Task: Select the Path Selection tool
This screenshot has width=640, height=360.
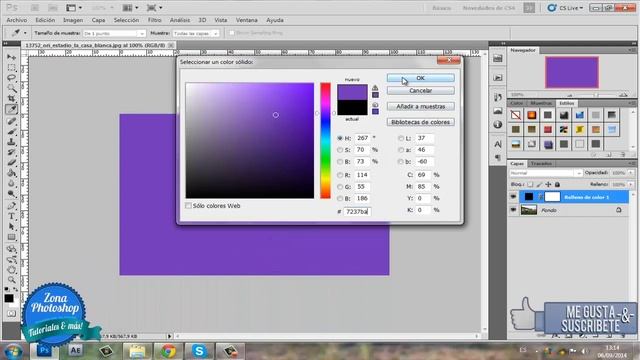Action: pyautogui.click(x=11, y=227)
